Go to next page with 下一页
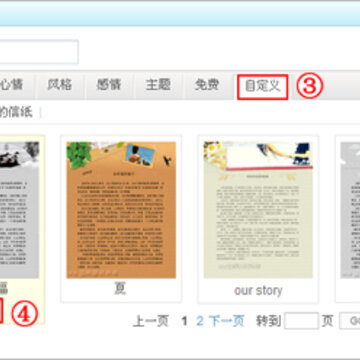360x360 pixels. coord(227,321)
